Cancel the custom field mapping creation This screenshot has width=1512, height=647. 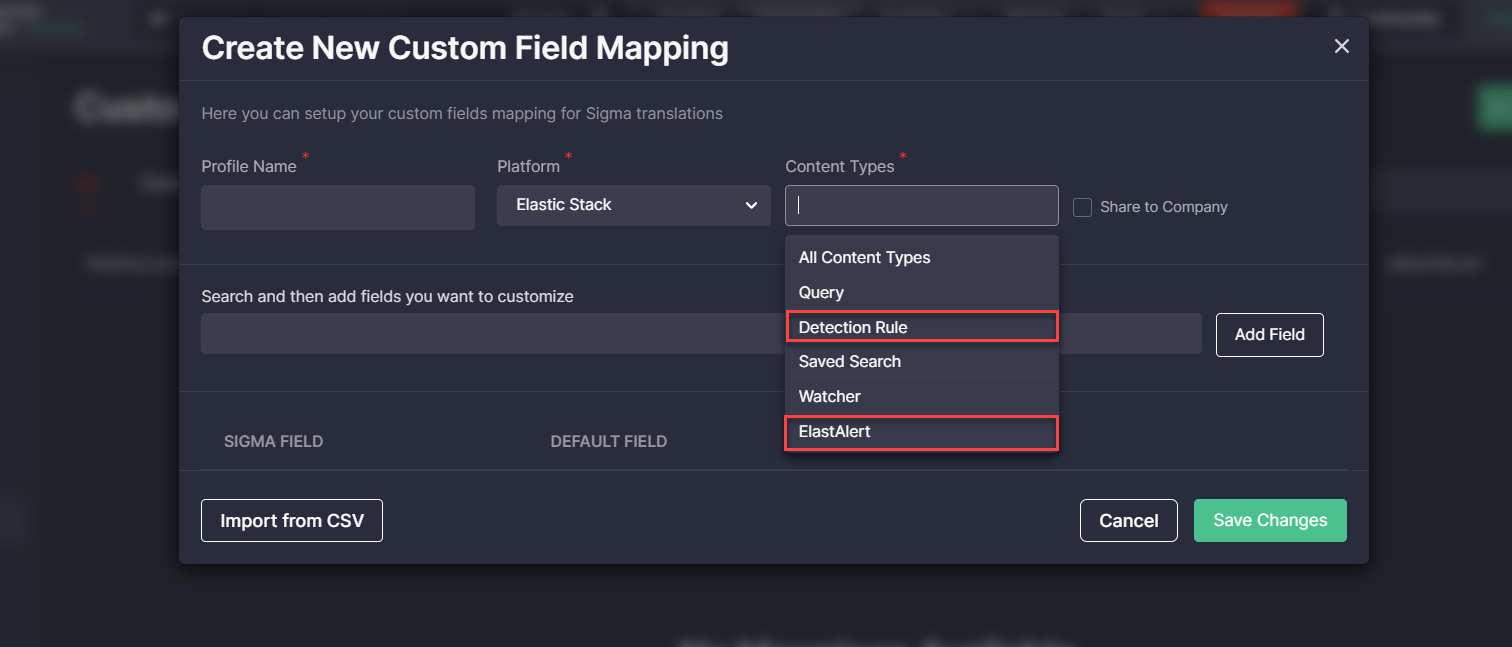click(1128, 520)
